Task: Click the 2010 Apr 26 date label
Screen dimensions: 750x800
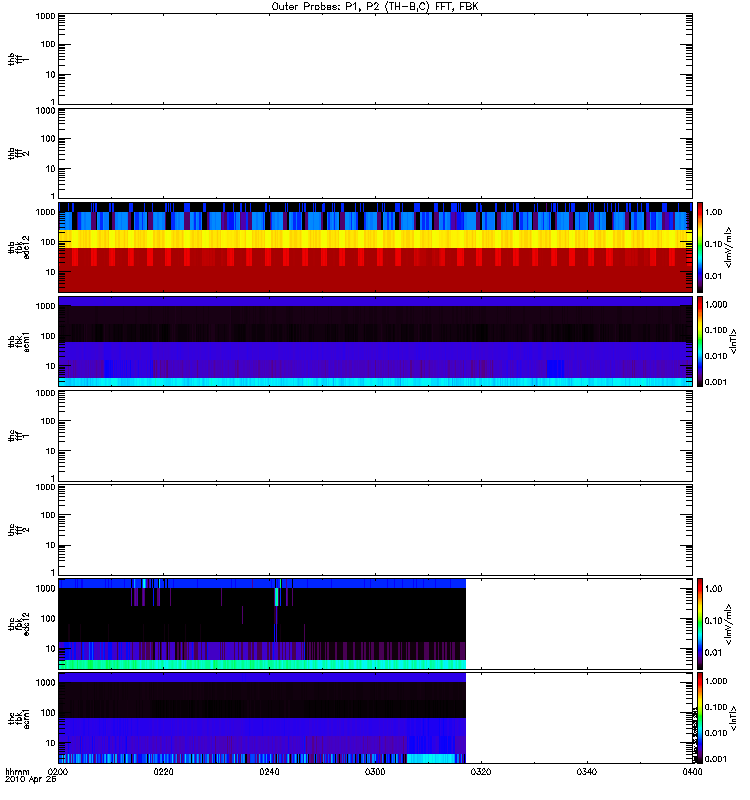Action: [31, 780]
